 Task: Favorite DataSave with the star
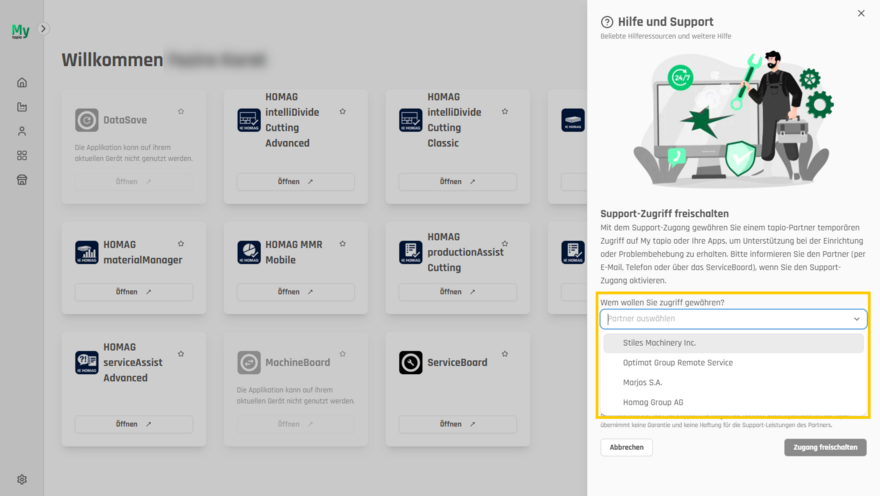(x=181, y=111)
